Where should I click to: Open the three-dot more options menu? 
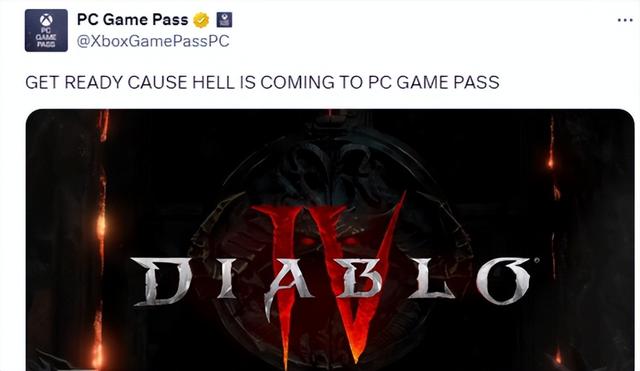tap(624, 20)
